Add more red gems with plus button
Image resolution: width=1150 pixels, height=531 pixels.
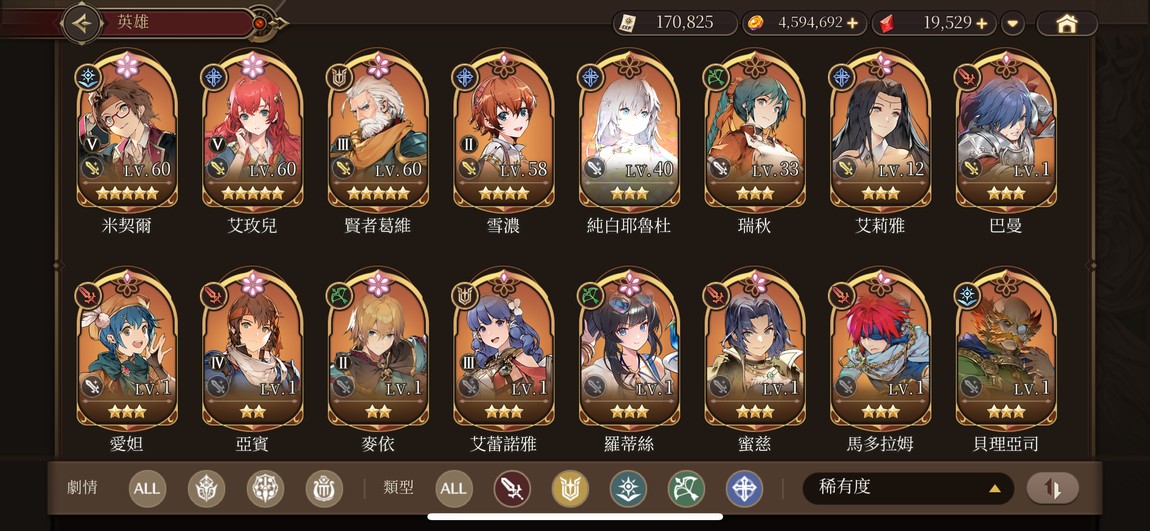coord(982,23)
